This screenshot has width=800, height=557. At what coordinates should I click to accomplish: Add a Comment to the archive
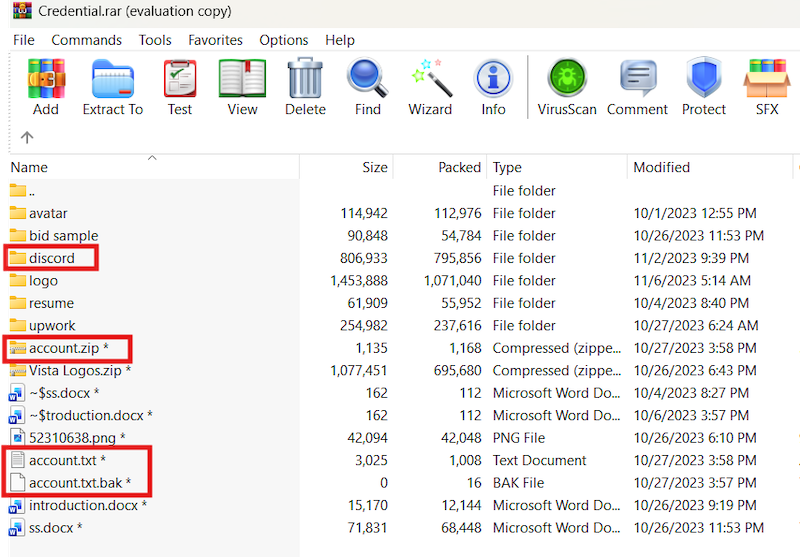pos(638,78)
